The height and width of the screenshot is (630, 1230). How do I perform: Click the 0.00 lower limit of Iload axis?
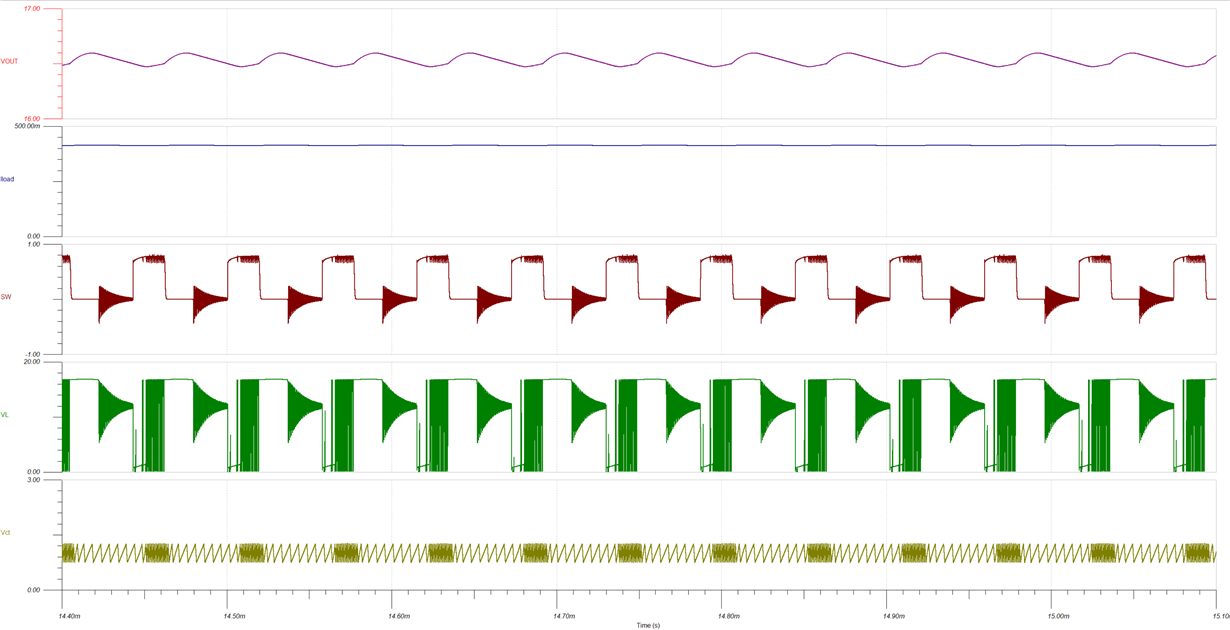click(34, 236)
